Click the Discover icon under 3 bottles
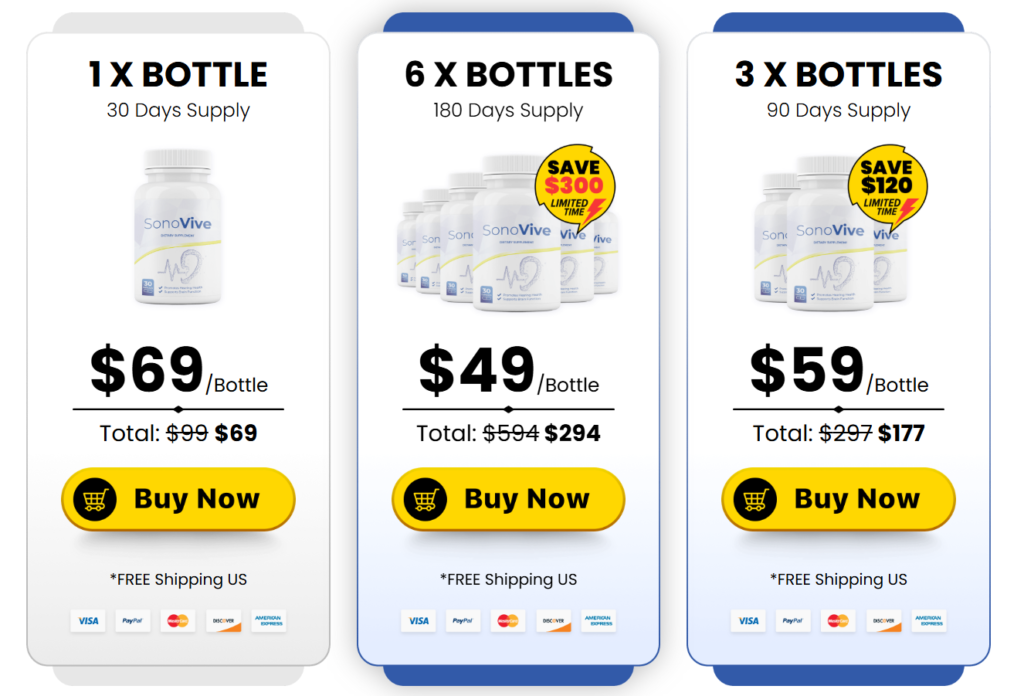Screen dimensions: 1024x696 (884, 621)
